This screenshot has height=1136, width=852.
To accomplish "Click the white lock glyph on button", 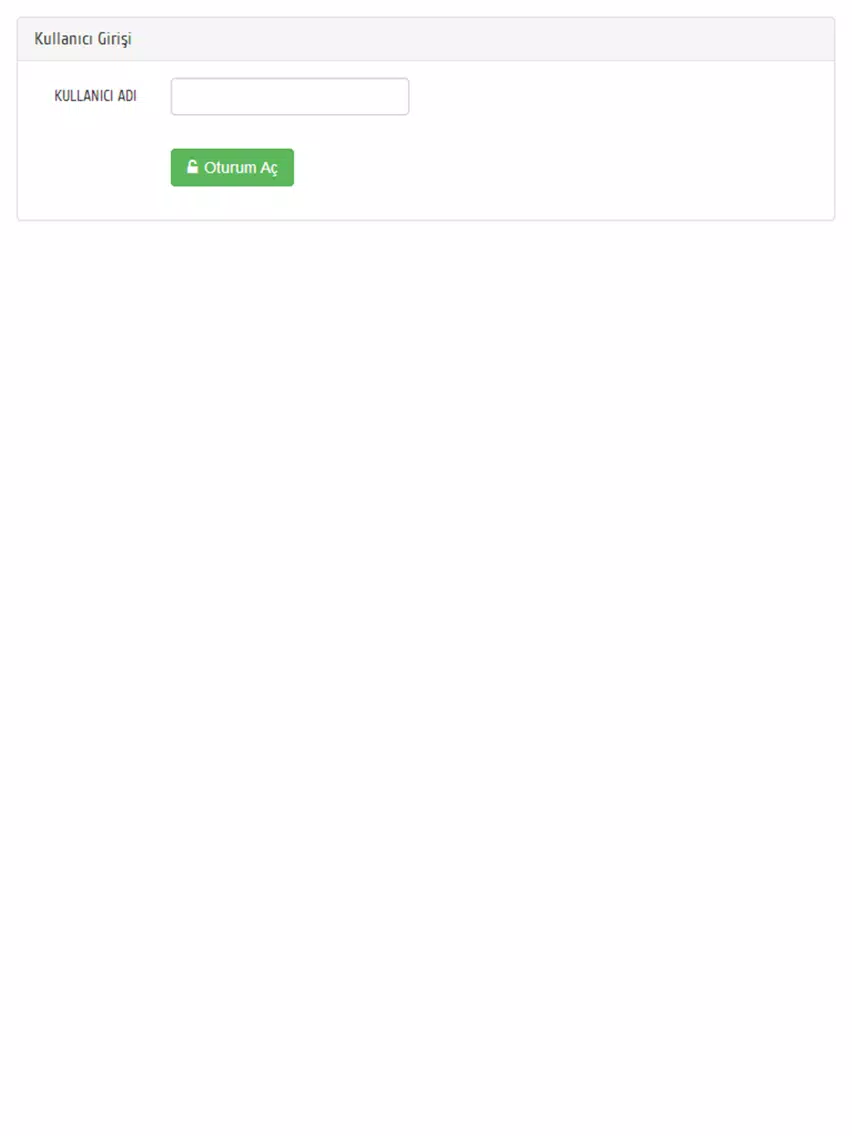I will pyautogui.click(x=192, y=167).
